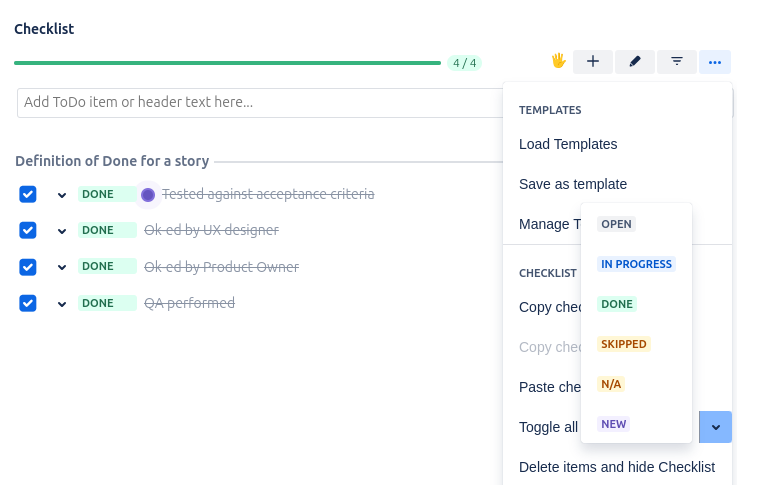This screenshot has height=485, width=759.
Task: Open the blue Toggle all status dropdown arrow
Action: pyautogui.click(x=716, y=427)
